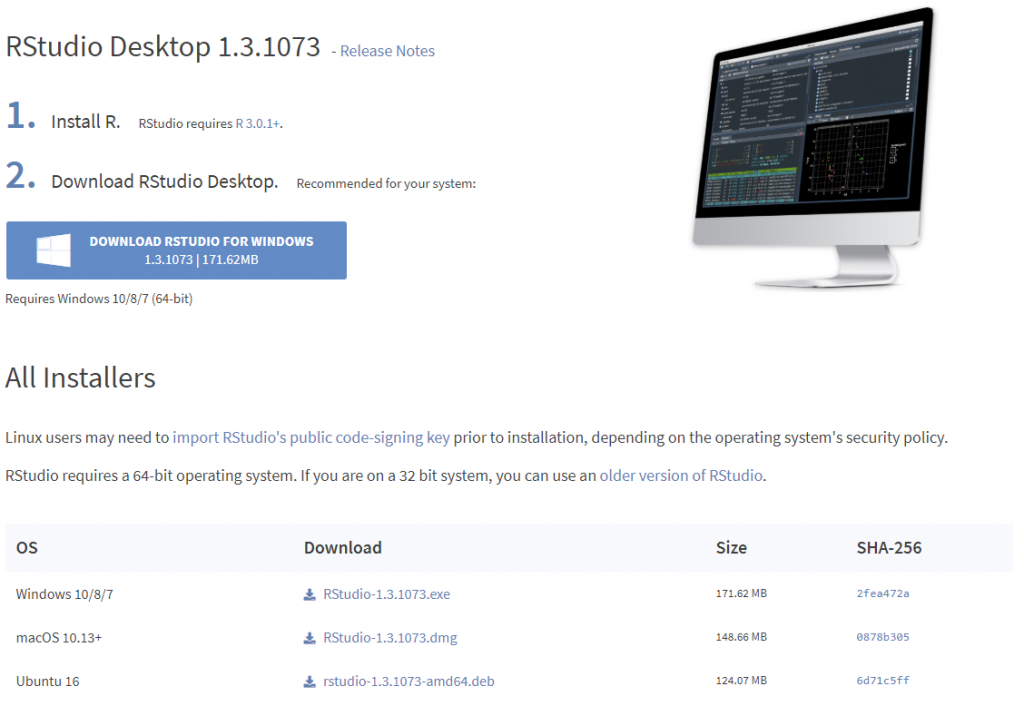Click the Download column header

343,548
